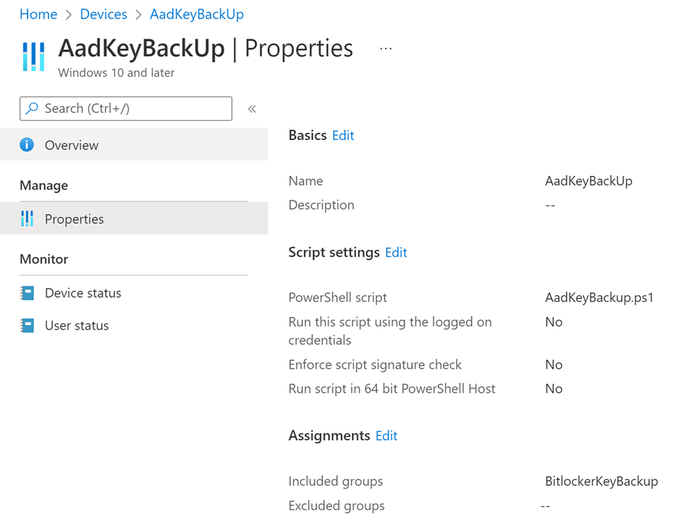Open User status under Monitor

[x=77, y=325]
